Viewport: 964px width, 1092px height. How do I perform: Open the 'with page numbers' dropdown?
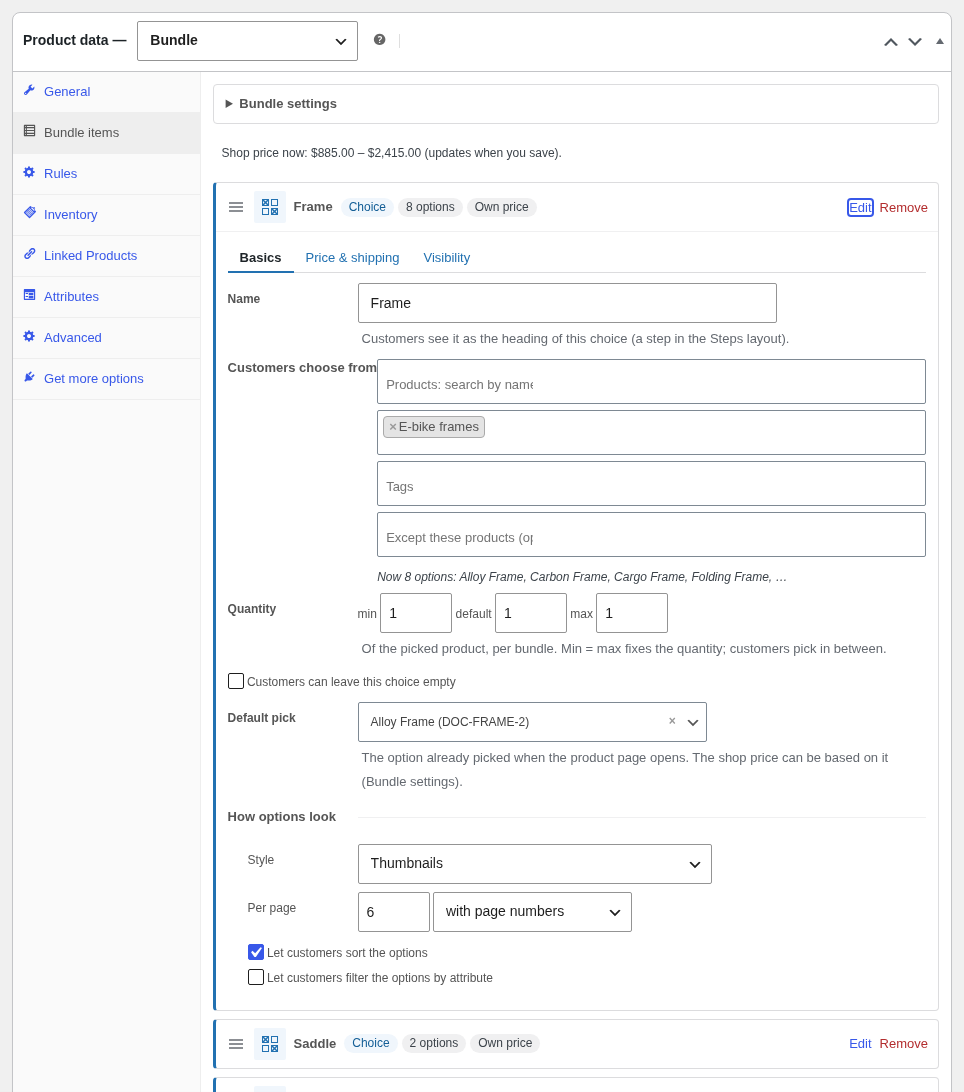(x=532, y=912)
